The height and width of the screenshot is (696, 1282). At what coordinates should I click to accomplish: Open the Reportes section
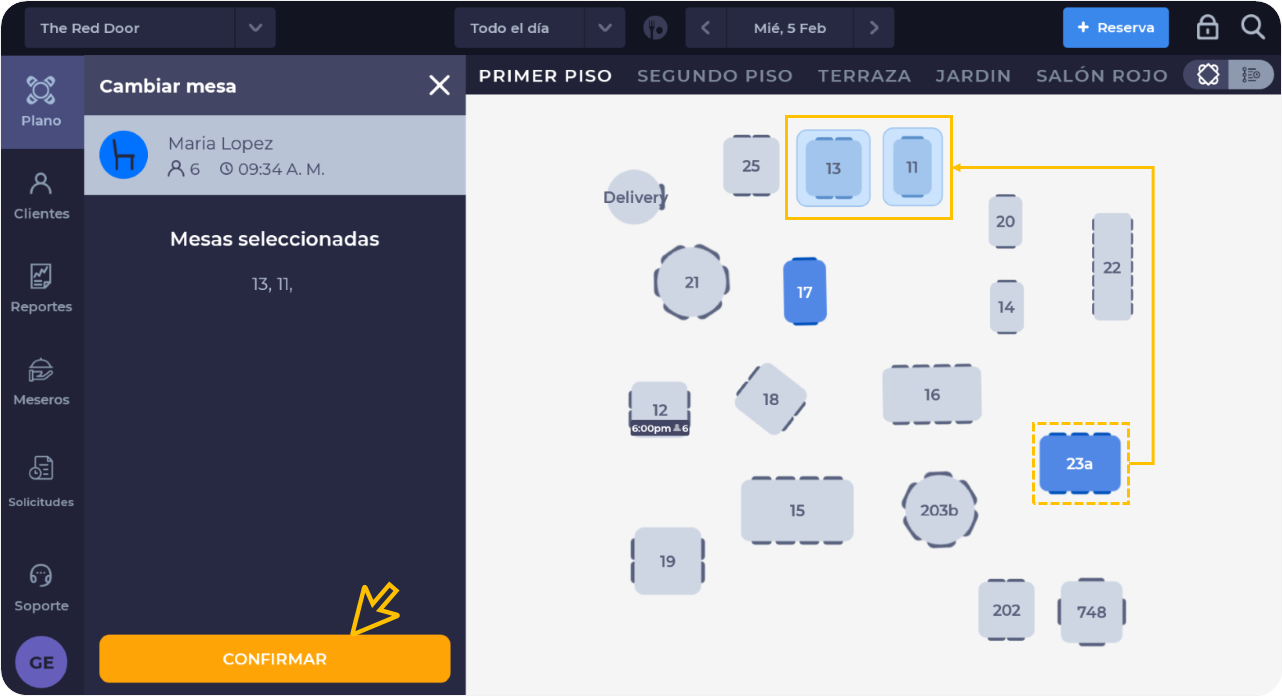click(41, 289)
